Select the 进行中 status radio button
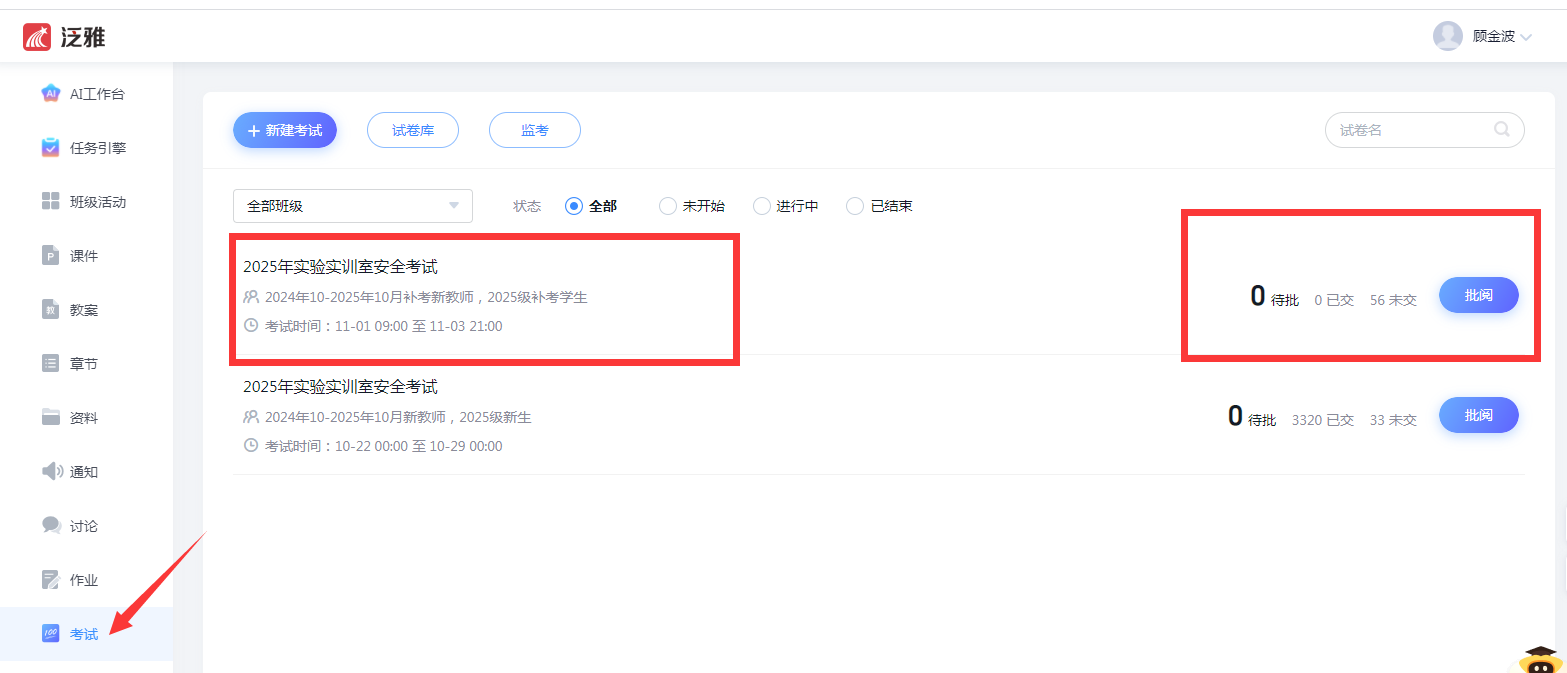The width and height of the screenshot is (1567, 673). point(762,206)
